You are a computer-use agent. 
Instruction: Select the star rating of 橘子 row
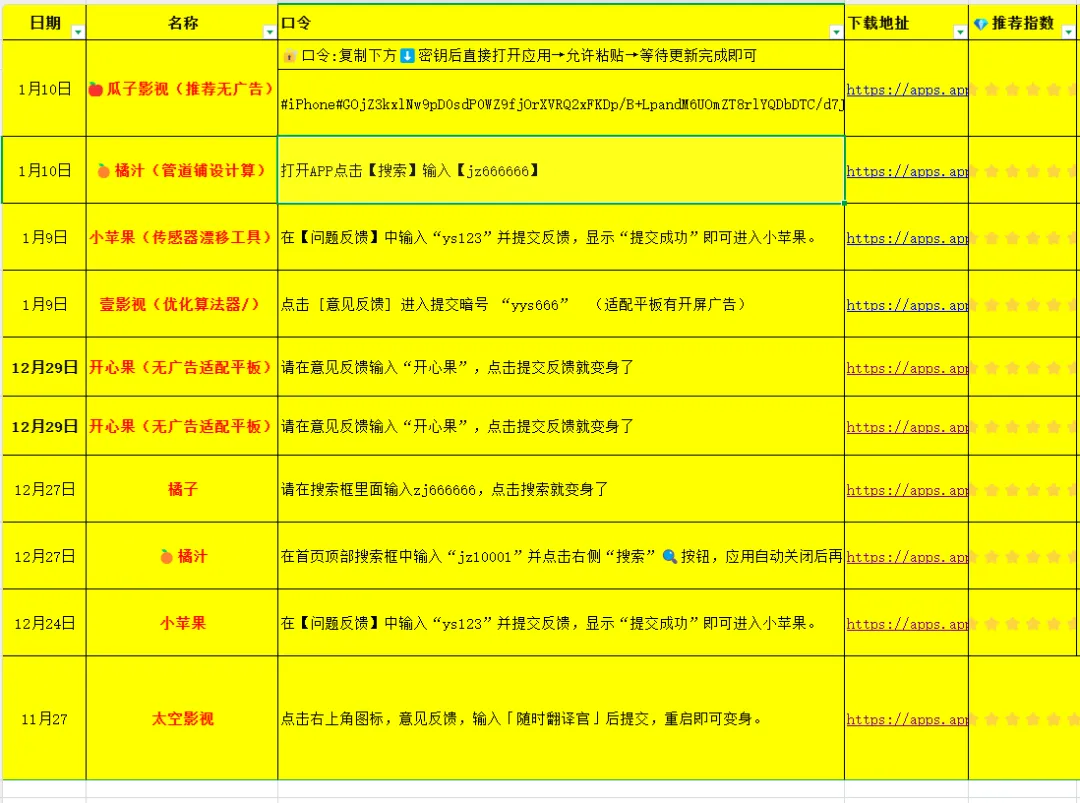(1024, 489)
